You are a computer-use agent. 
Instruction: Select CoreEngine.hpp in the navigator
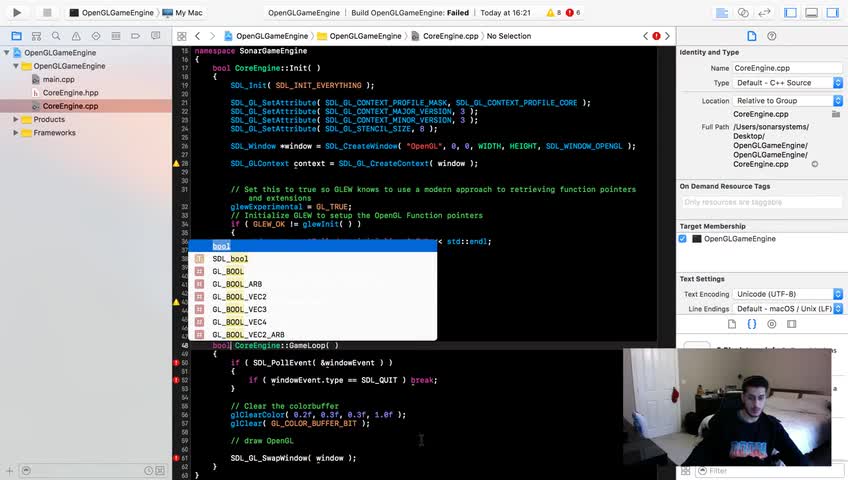click(x=70, y=93)
